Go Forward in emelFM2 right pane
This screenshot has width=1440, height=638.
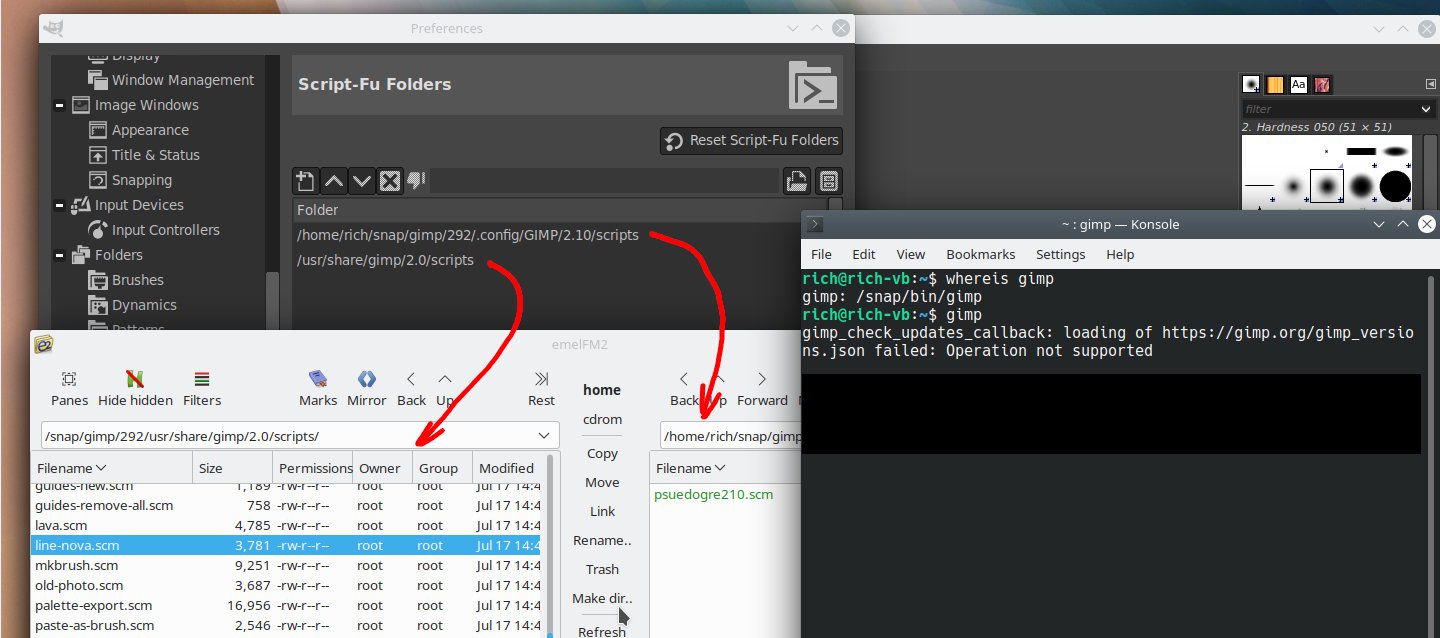[x=762, y=388]
